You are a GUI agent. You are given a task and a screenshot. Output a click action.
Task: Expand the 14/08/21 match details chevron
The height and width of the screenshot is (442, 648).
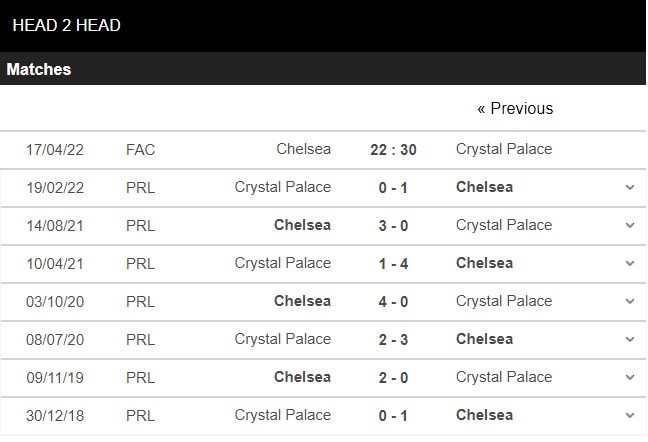pyautogui.click(x=630, y=226)
